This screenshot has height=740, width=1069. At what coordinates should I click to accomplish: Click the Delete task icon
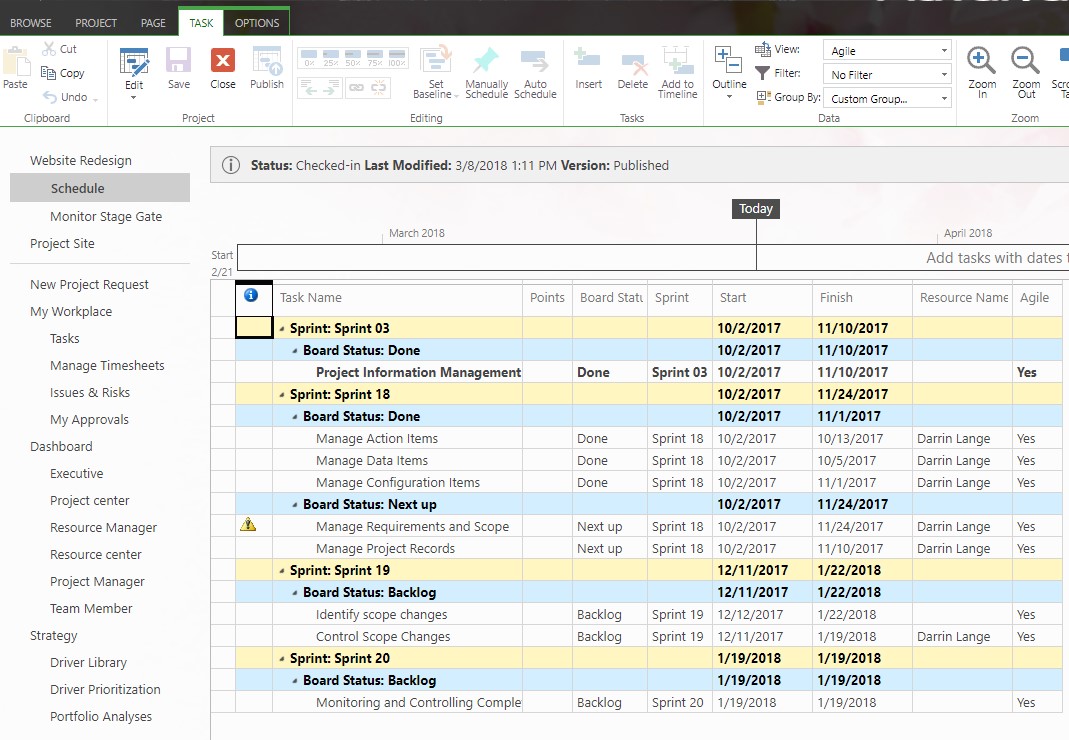click(633, 63)
